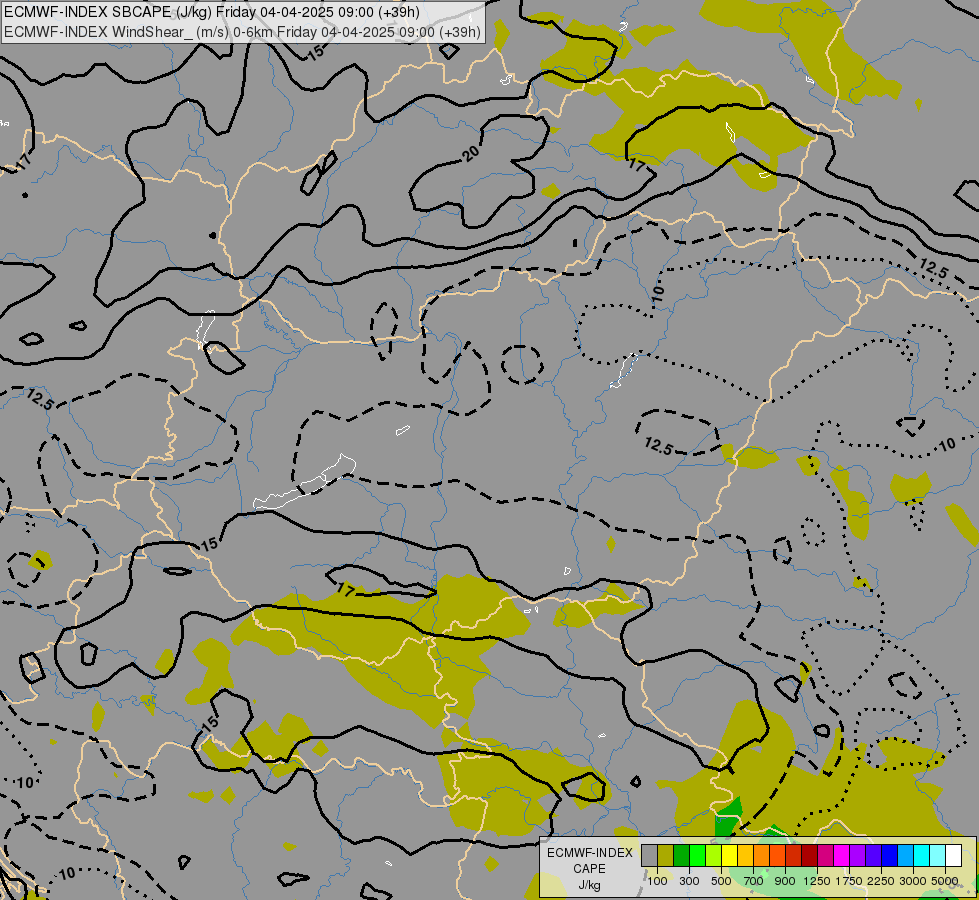Click the legend value '5000'

[x=945, y=881]
